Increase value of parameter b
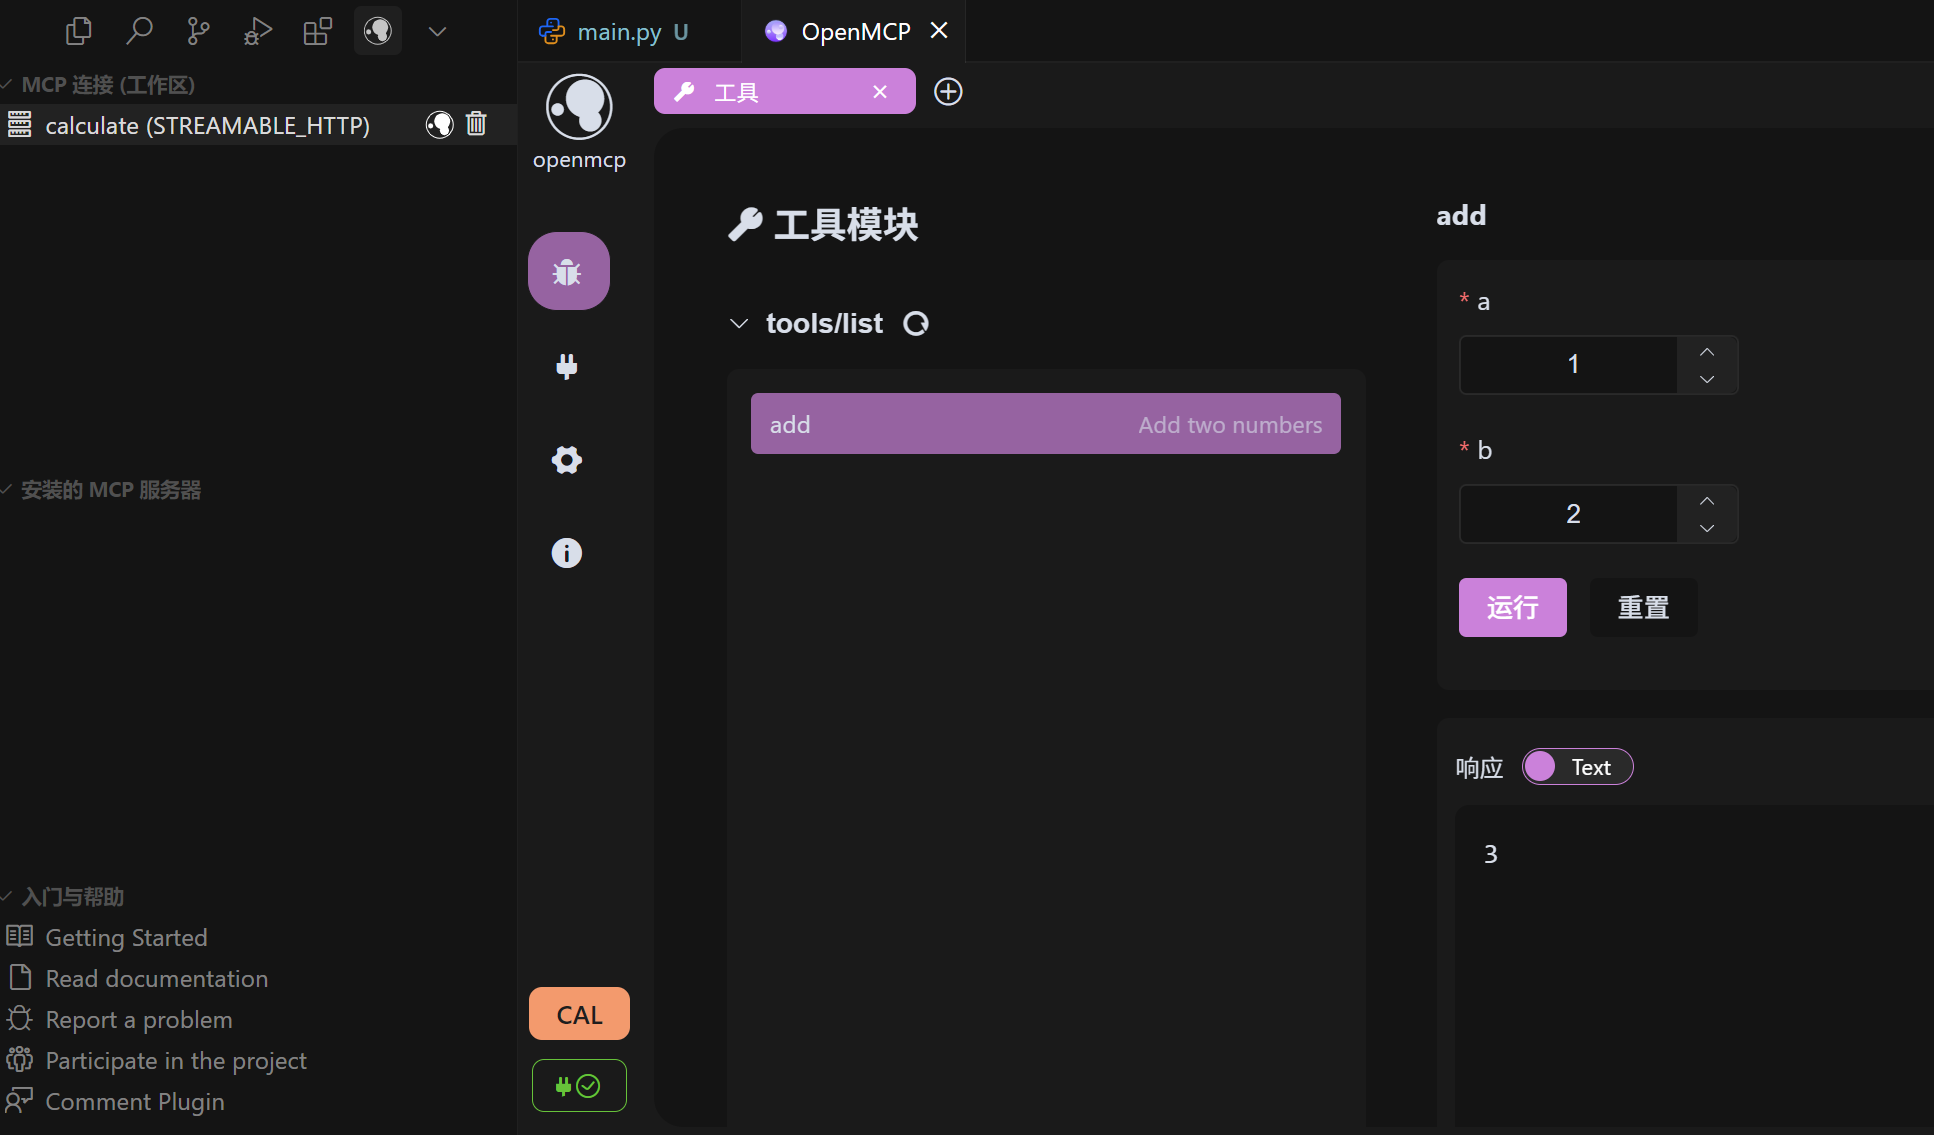1934x1135 pixels. coord(1707,500)
